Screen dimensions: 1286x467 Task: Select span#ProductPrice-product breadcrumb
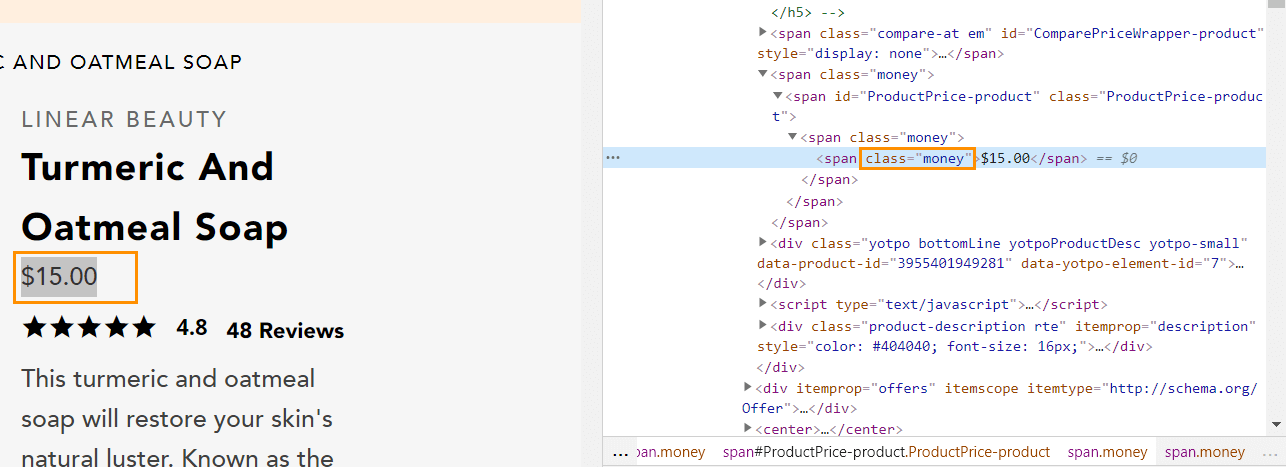(886, 452)
